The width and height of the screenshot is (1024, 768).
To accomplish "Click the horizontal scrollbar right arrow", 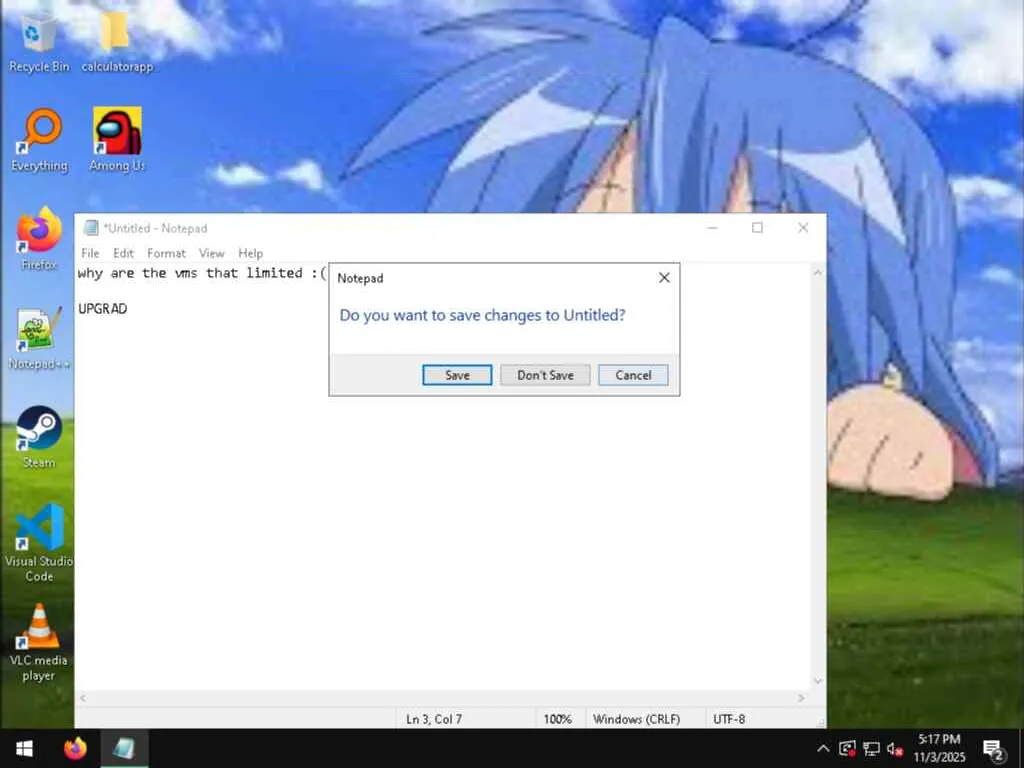I will pyautogui.click(x=801, y=698).
